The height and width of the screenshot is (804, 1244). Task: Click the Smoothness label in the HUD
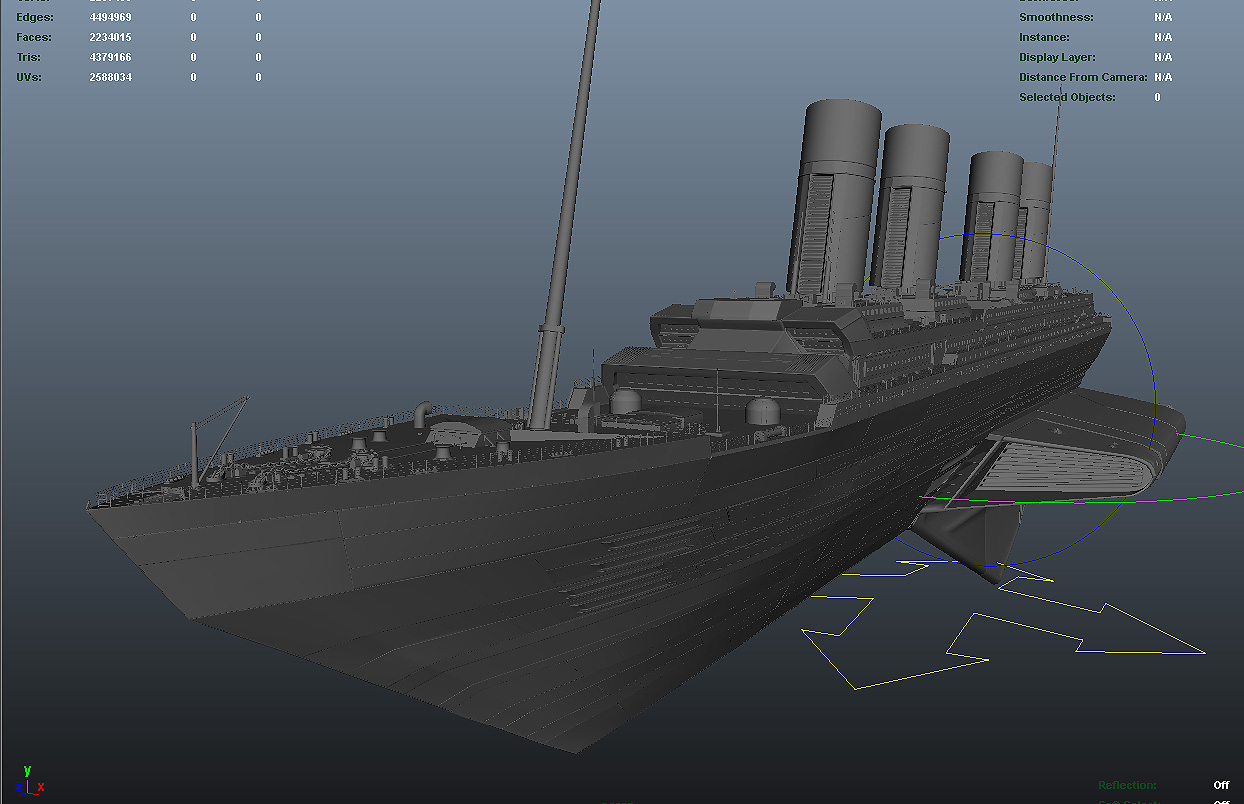1056,17
